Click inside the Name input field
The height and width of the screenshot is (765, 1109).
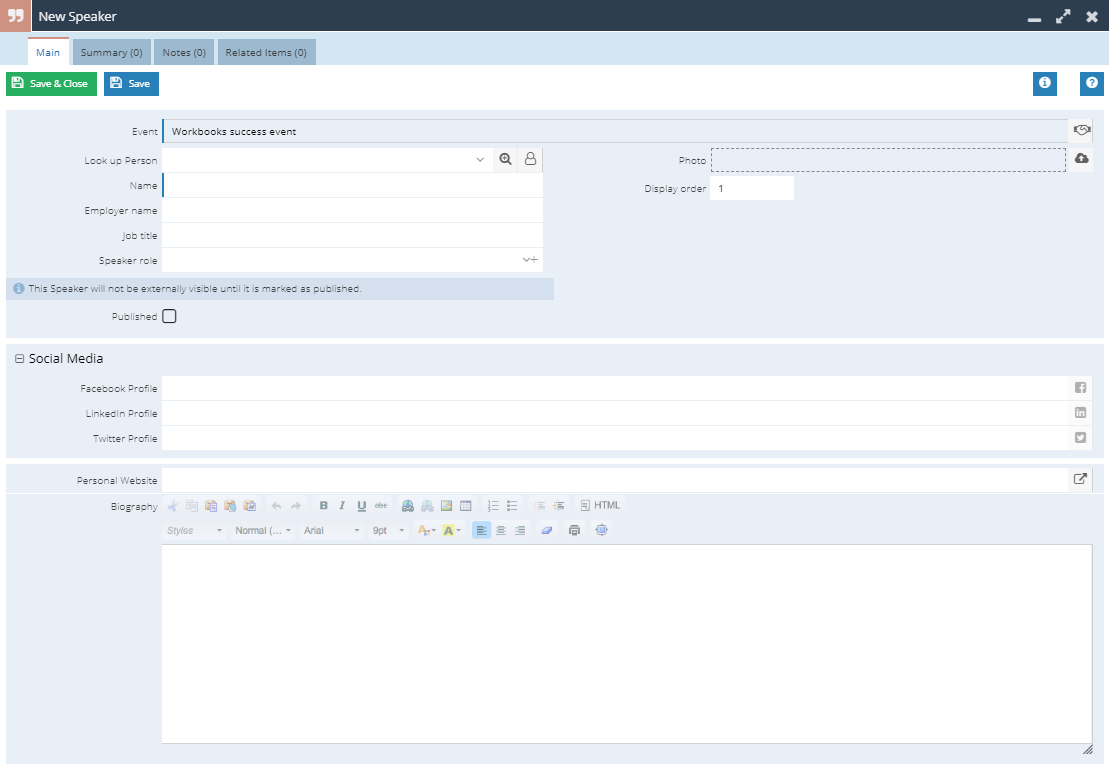350,185
